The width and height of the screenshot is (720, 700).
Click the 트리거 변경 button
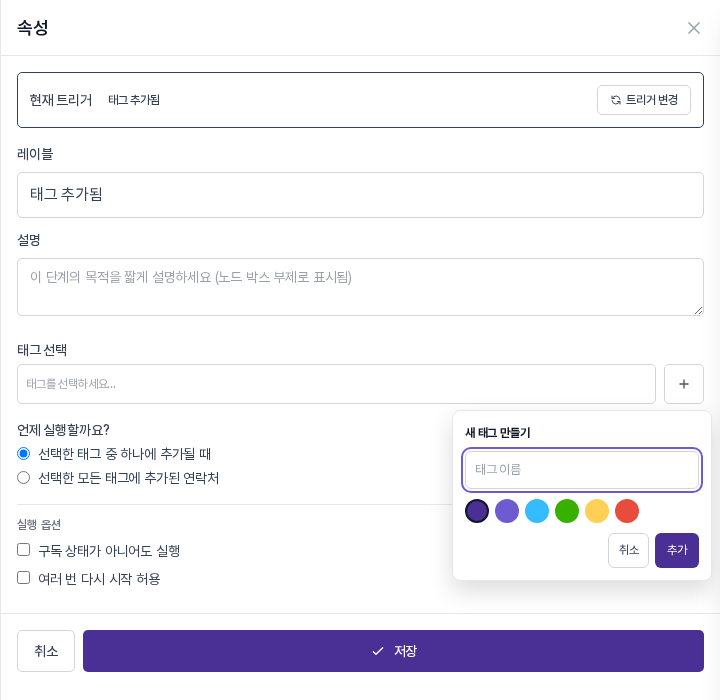click(x=643, y=100)
